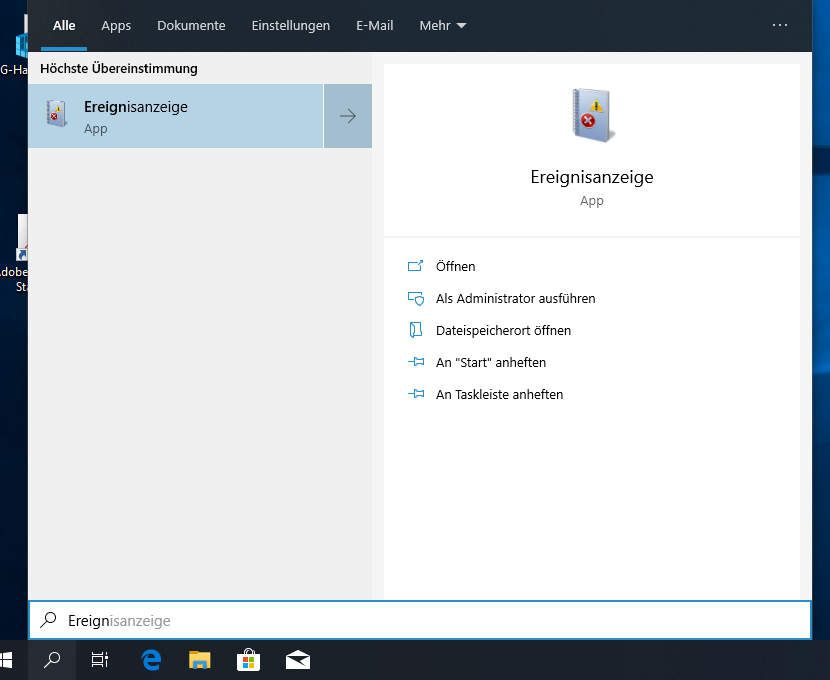Image resolution: width=830 pixels, height=680 pixels.
Task: Launch Microsoft Edge from the taskbar
Action: pos(151,660)
